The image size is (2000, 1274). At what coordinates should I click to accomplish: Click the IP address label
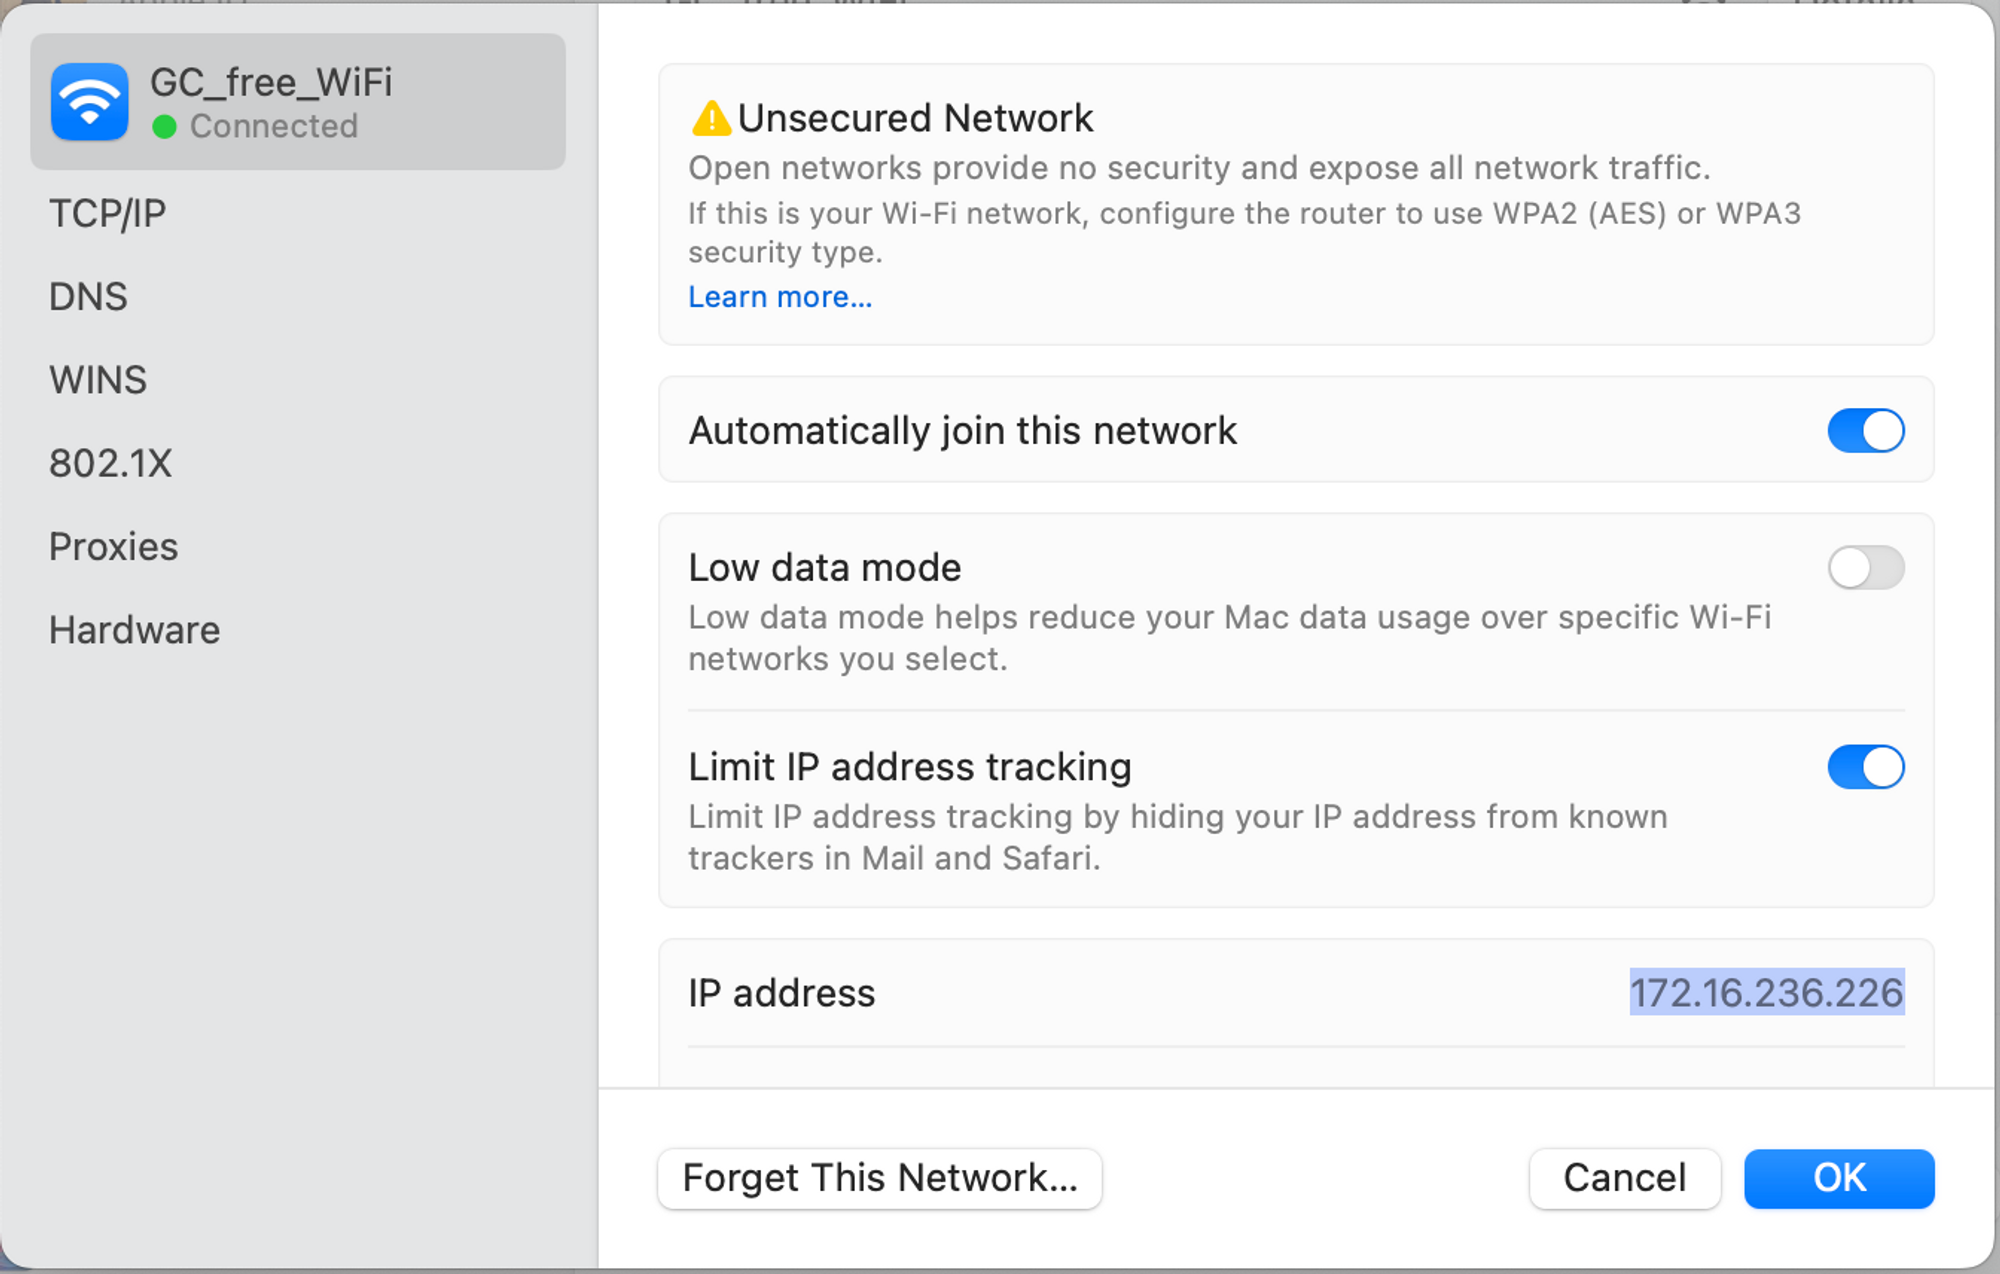782,993
